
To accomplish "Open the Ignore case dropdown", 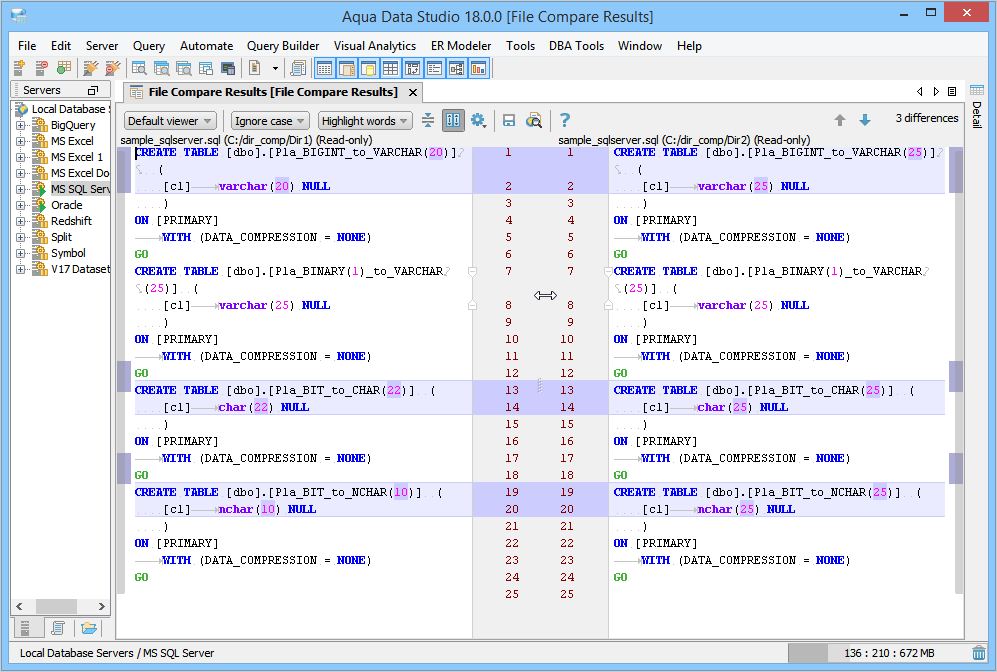I will coord(270,121).
